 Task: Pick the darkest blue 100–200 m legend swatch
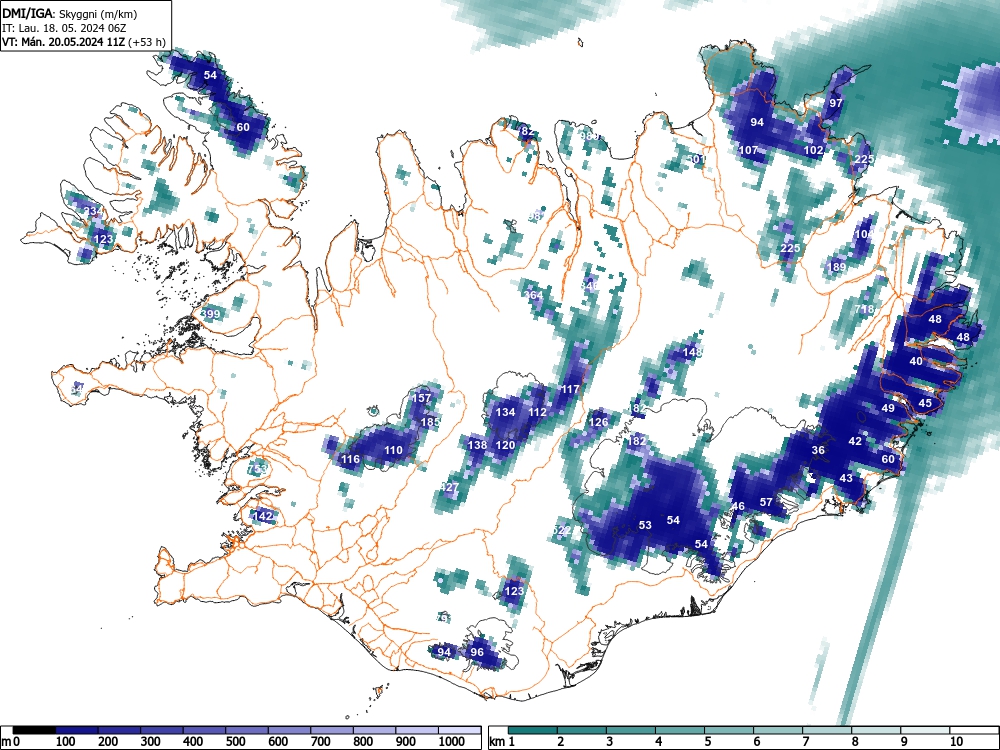[x=77, y=730]
